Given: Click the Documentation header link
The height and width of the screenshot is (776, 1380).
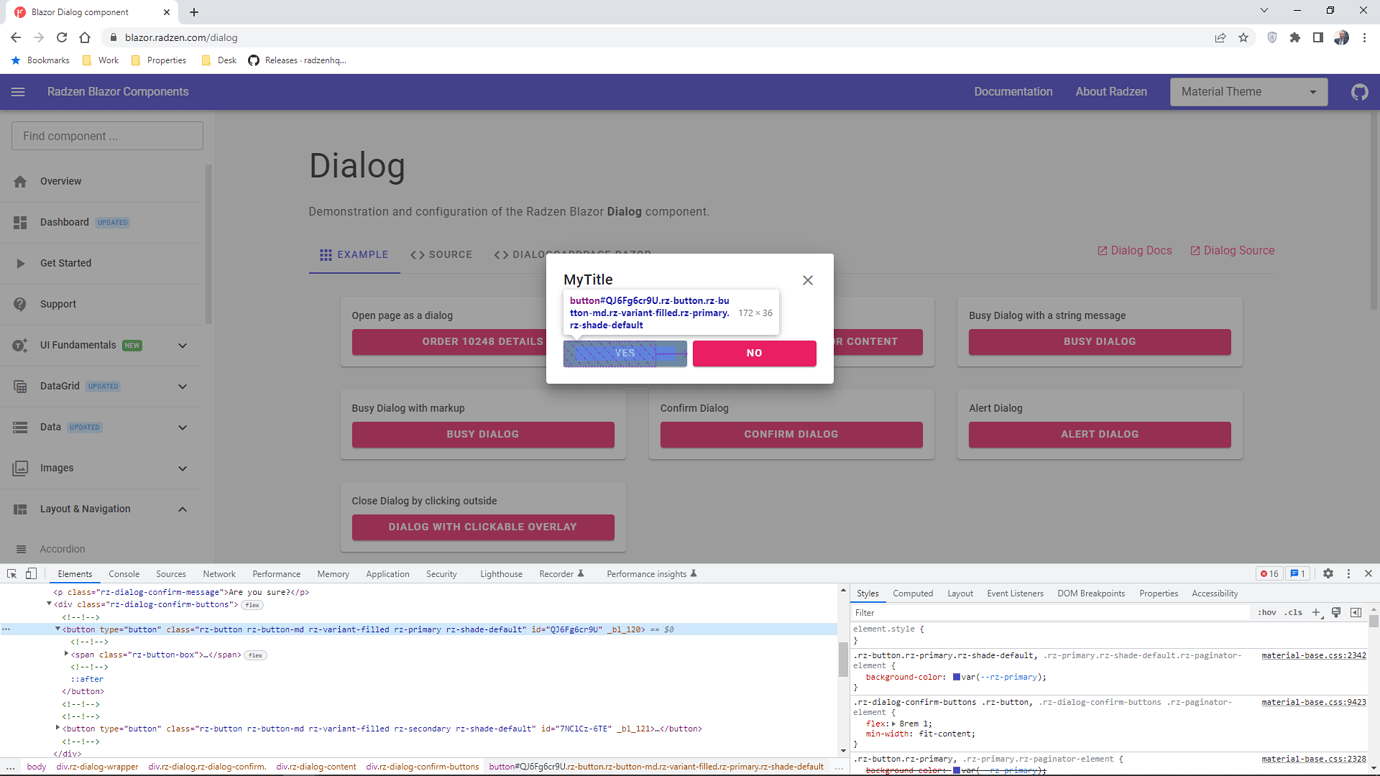Looking at the screenshot, I should point(1013,92).
